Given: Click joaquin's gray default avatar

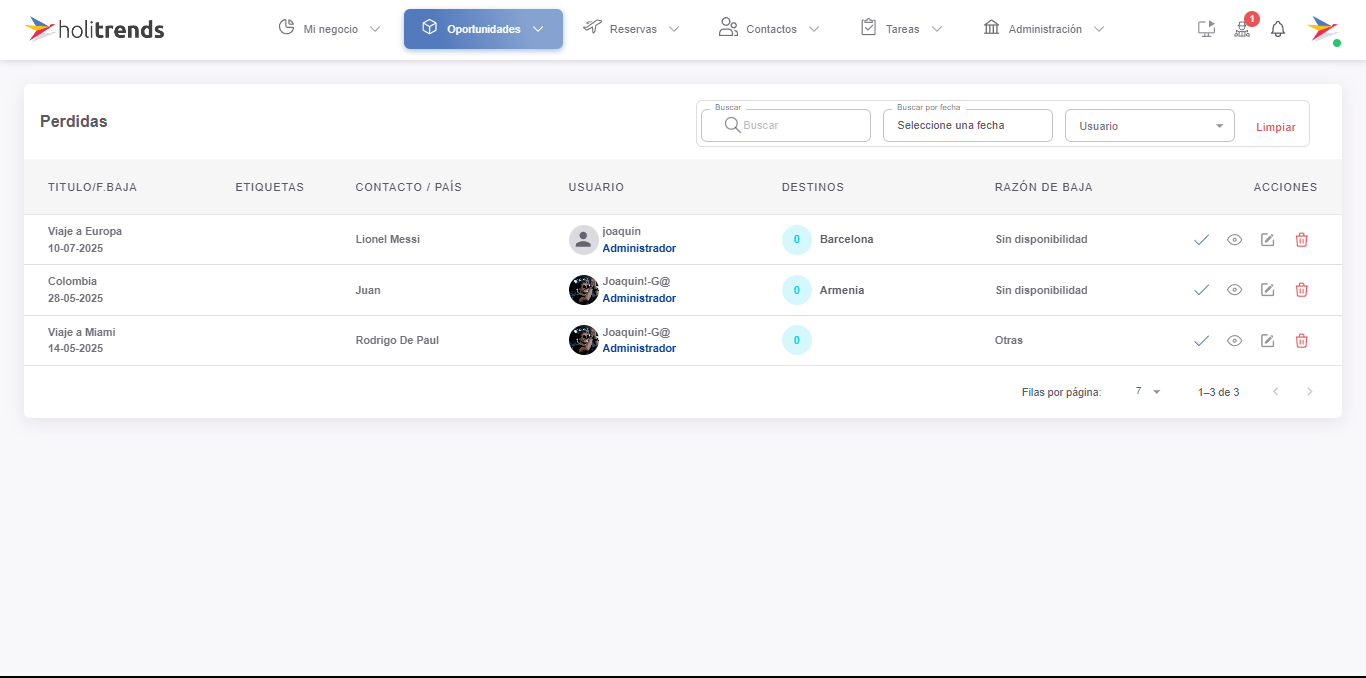Looking at the screenshot, I should [x=584, y=240].
